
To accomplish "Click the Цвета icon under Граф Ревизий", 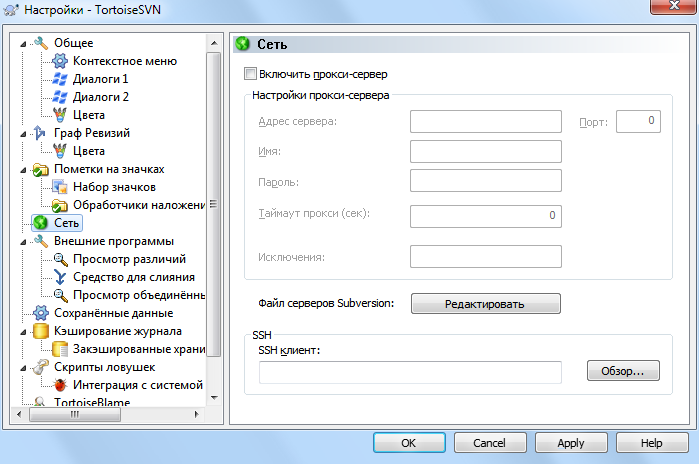I will [60, 151].
